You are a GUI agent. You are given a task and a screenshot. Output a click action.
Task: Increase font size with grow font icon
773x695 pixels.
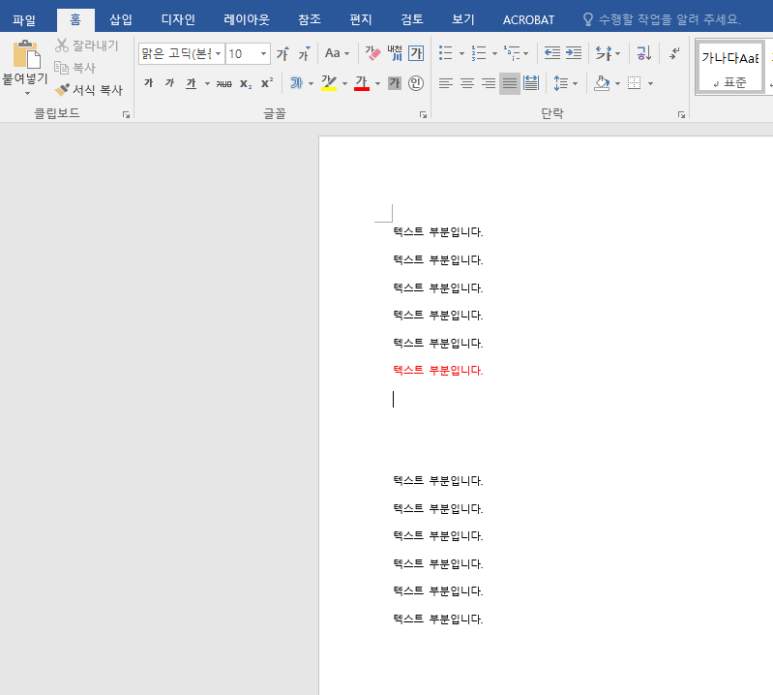tap(282, 53)
